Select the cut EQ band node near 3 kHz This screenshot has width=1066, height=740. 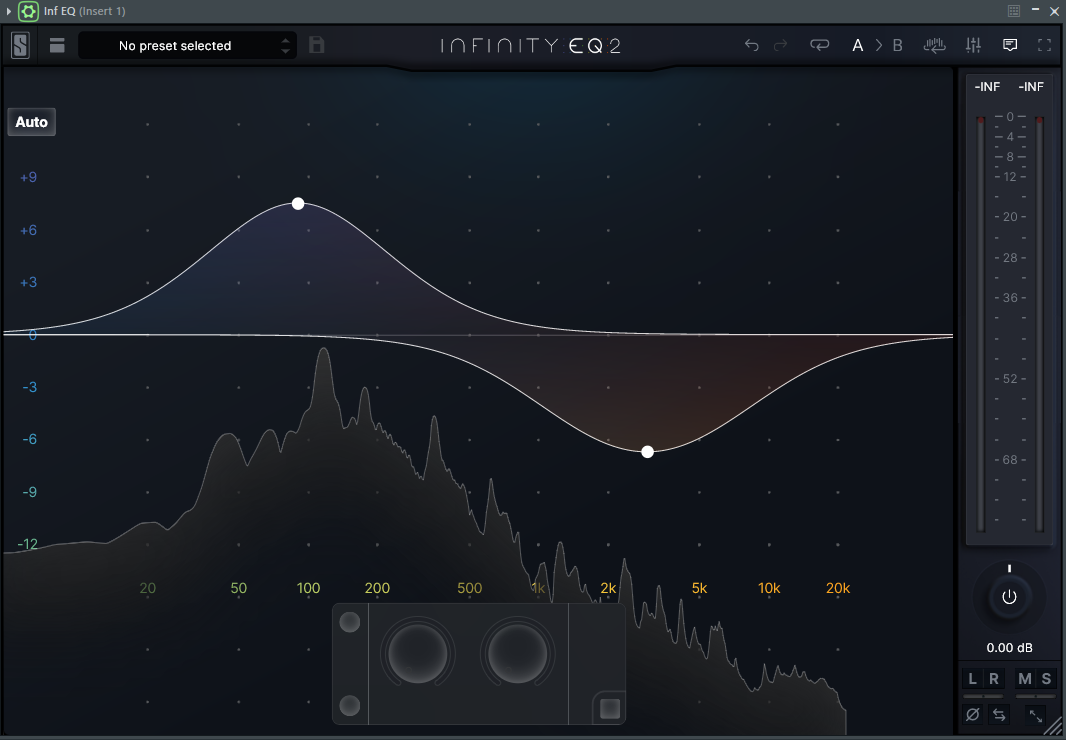coord(647,452)
